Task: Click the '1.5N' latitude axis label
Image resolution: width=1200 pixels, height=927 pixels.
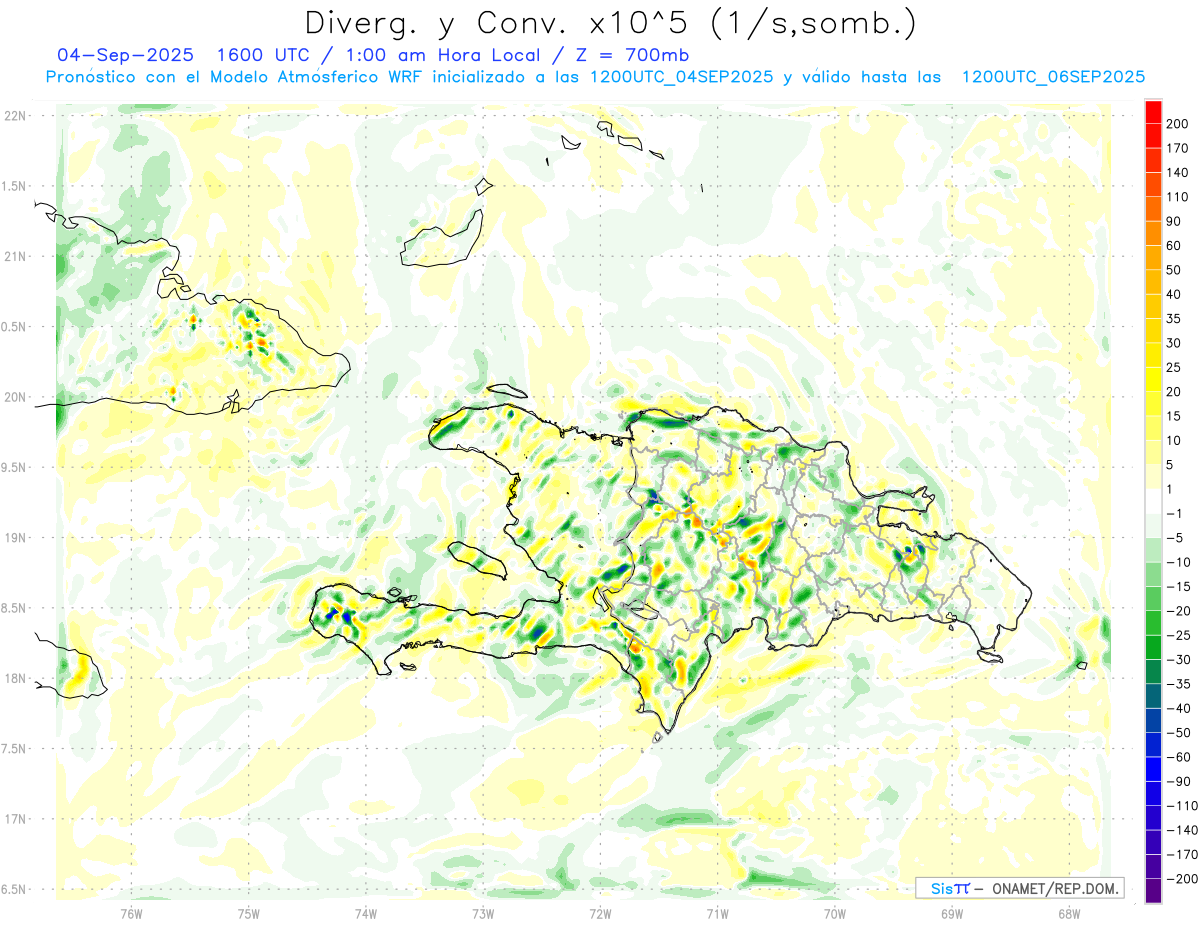Action: (x=13, y=186)
